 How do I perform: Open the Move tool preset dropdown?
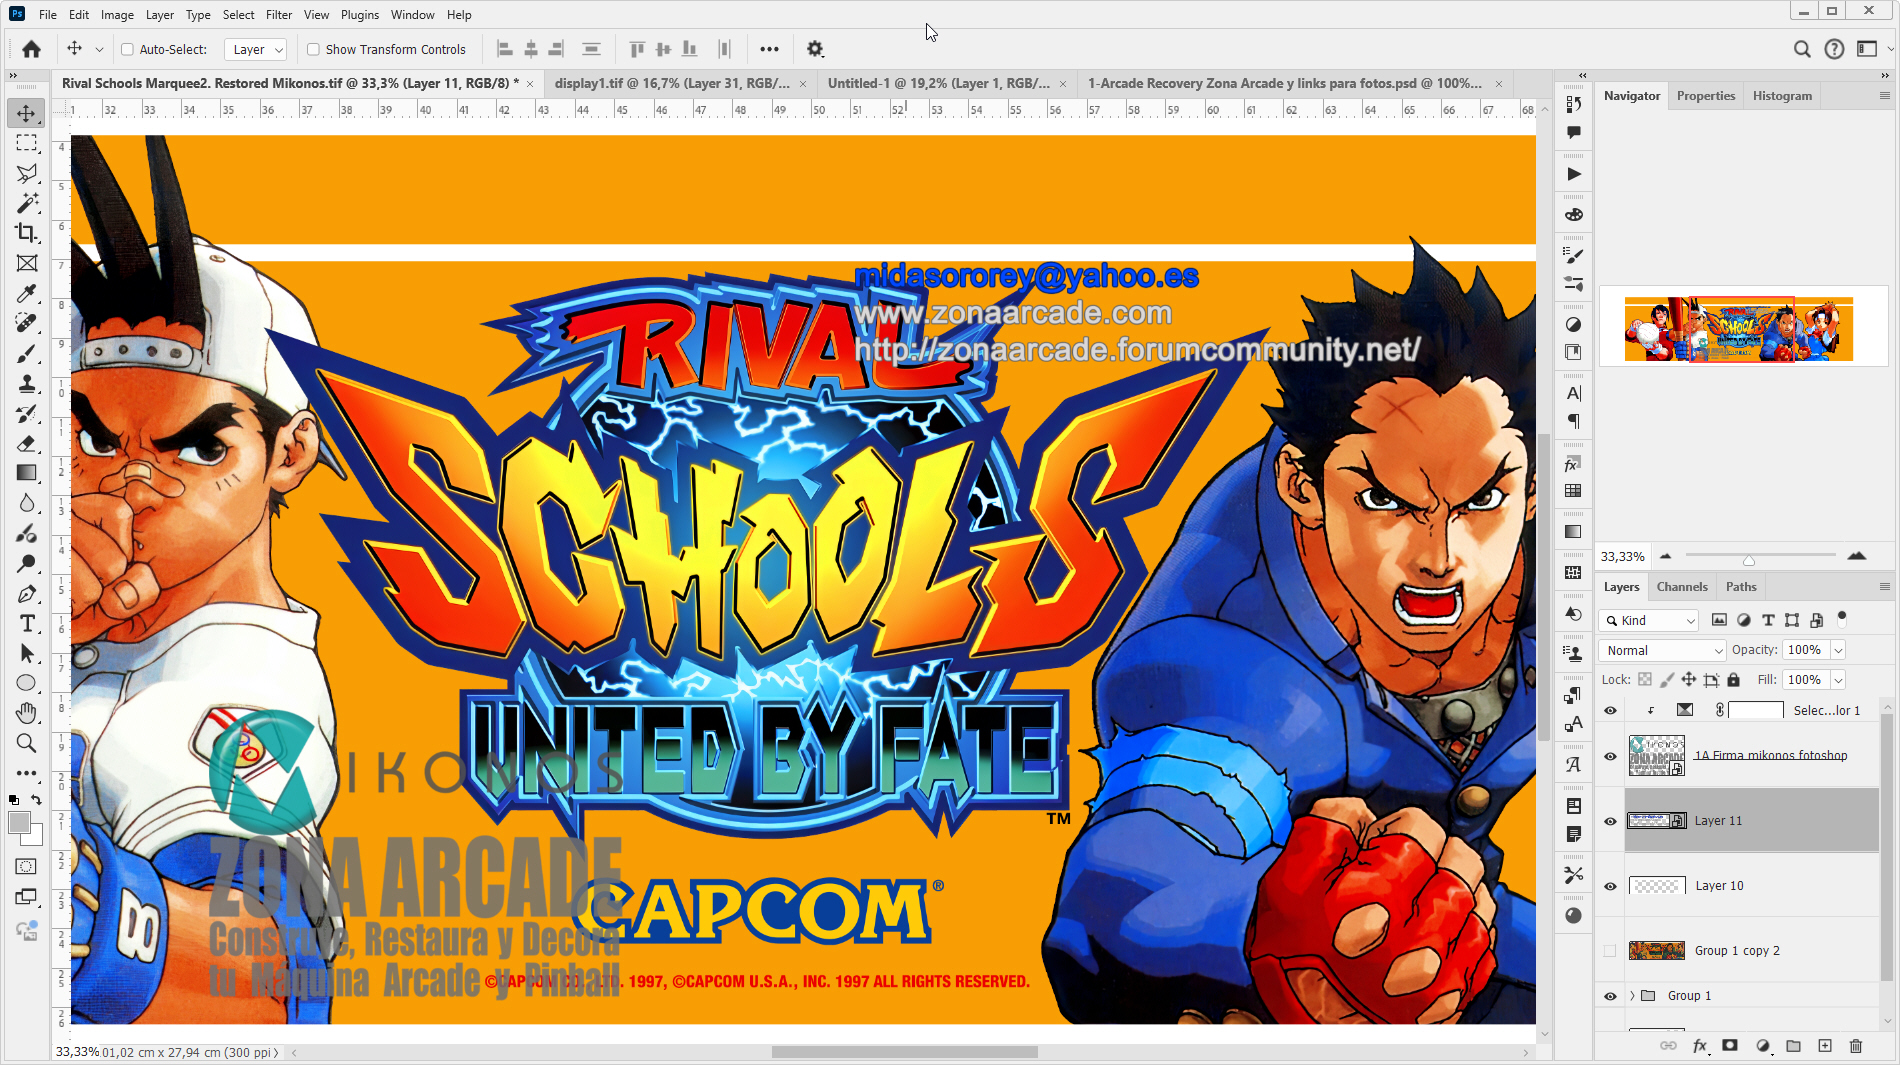(99, 49)
